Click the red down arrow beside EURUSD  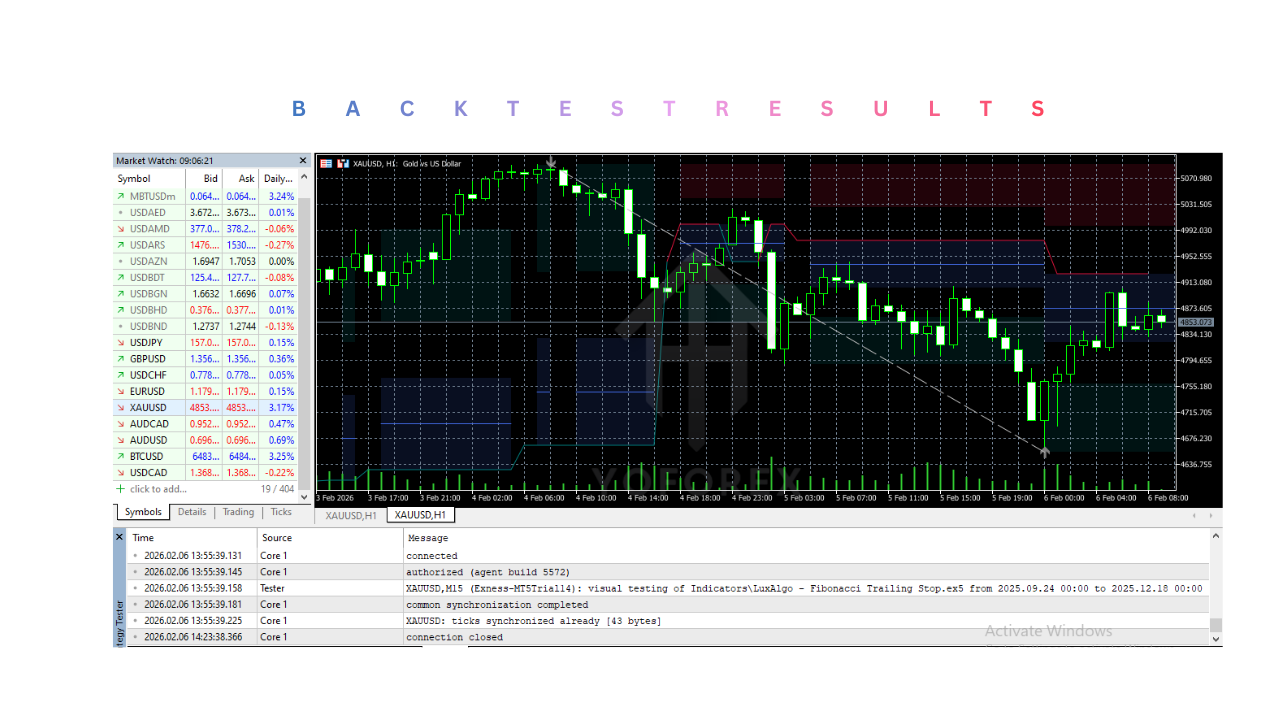120,391
